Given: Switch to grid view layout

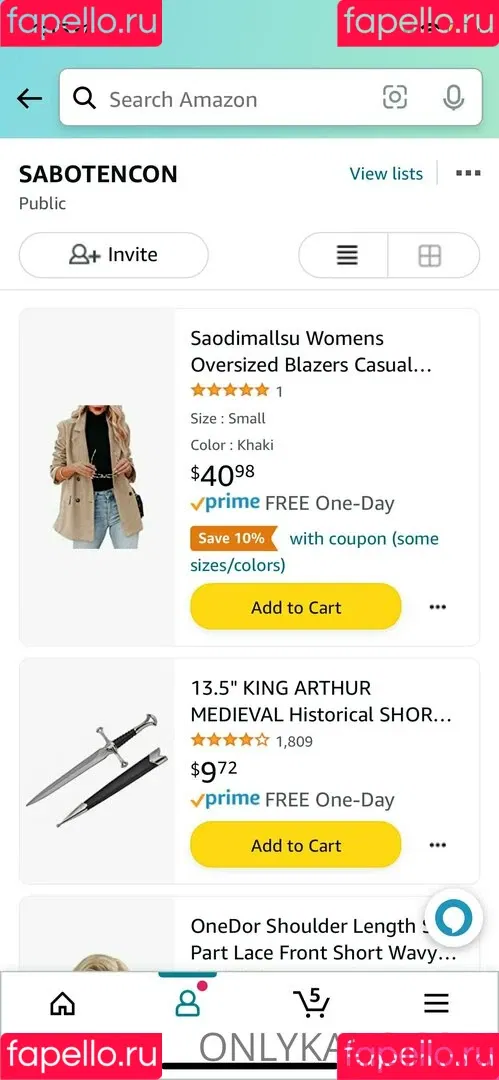Looking at the screenshot, I should (x=430, y=256).
